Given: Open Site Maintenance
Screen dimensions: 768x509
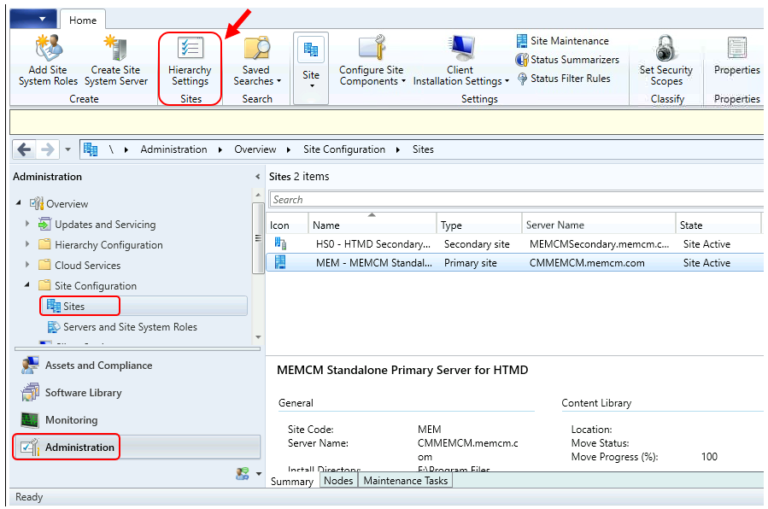Looking at the screenshot, I should pyautogui.click(x=562, y=41).
